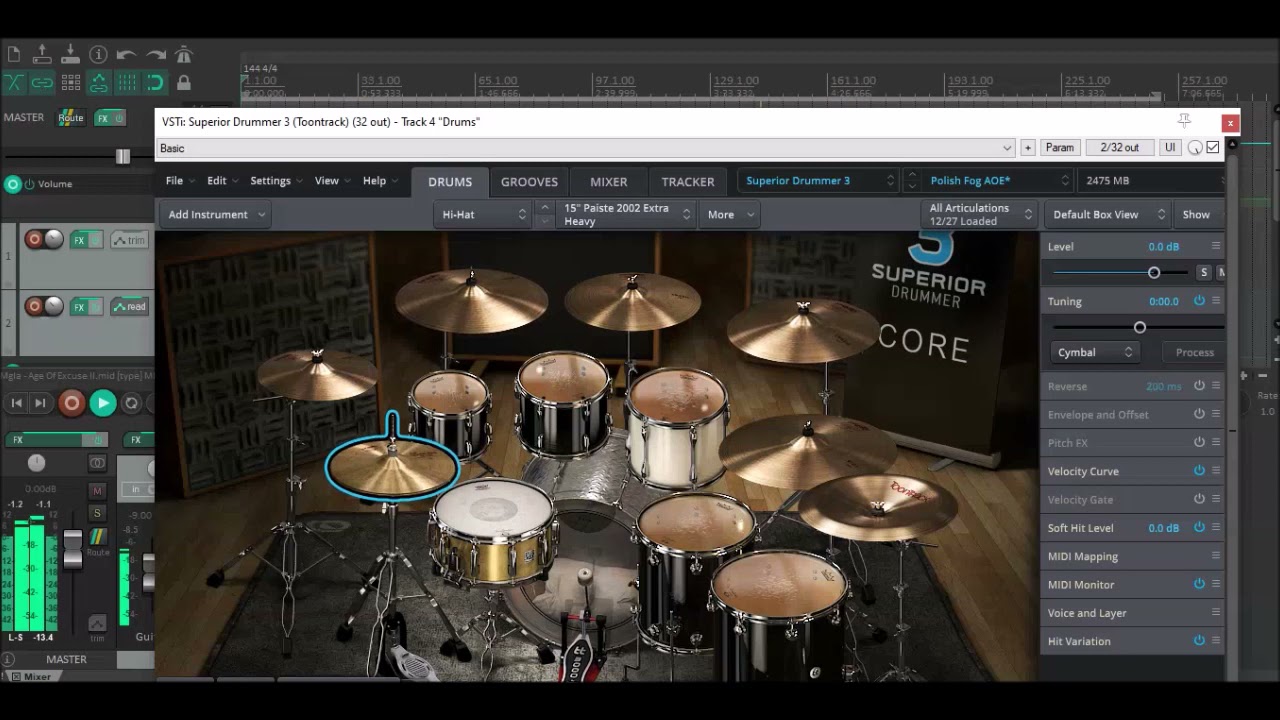Click the Process button
The width and height of the screenshot is (1280, 720).
click(1194, 352)
